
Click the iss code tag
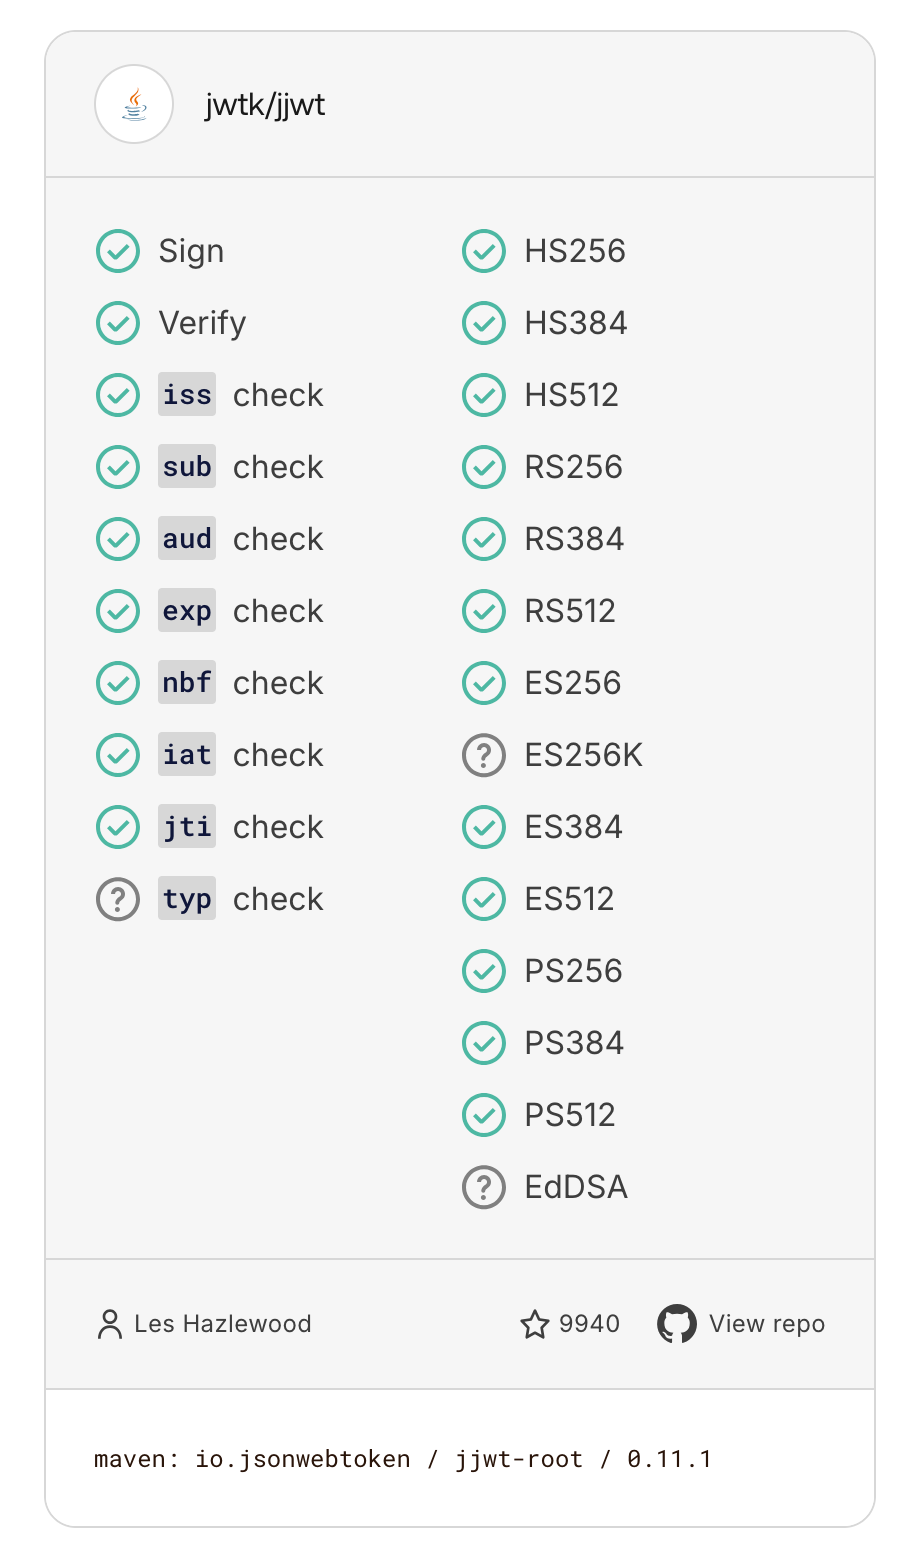tap(187, 395)
